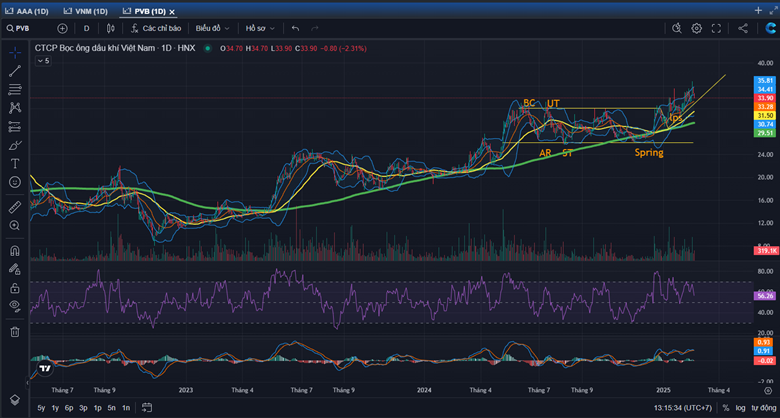The image size is (780, 418).
Task: Set time range to 1y
Action: tap(55, 408)
